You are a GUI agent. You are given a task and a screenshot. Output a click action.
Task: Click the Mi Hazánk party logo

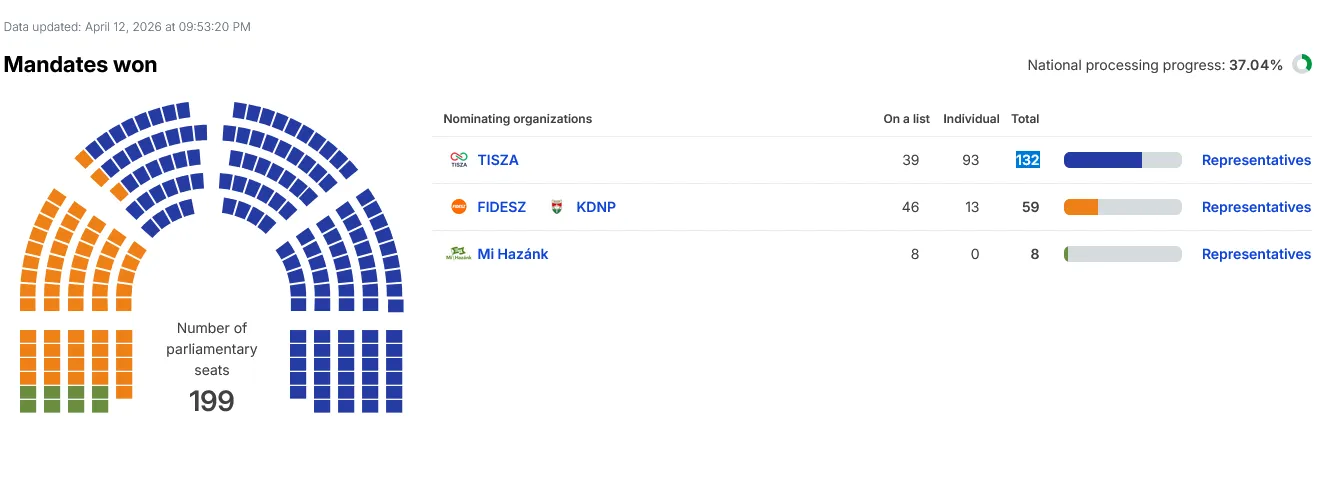[x=458, y=254]
